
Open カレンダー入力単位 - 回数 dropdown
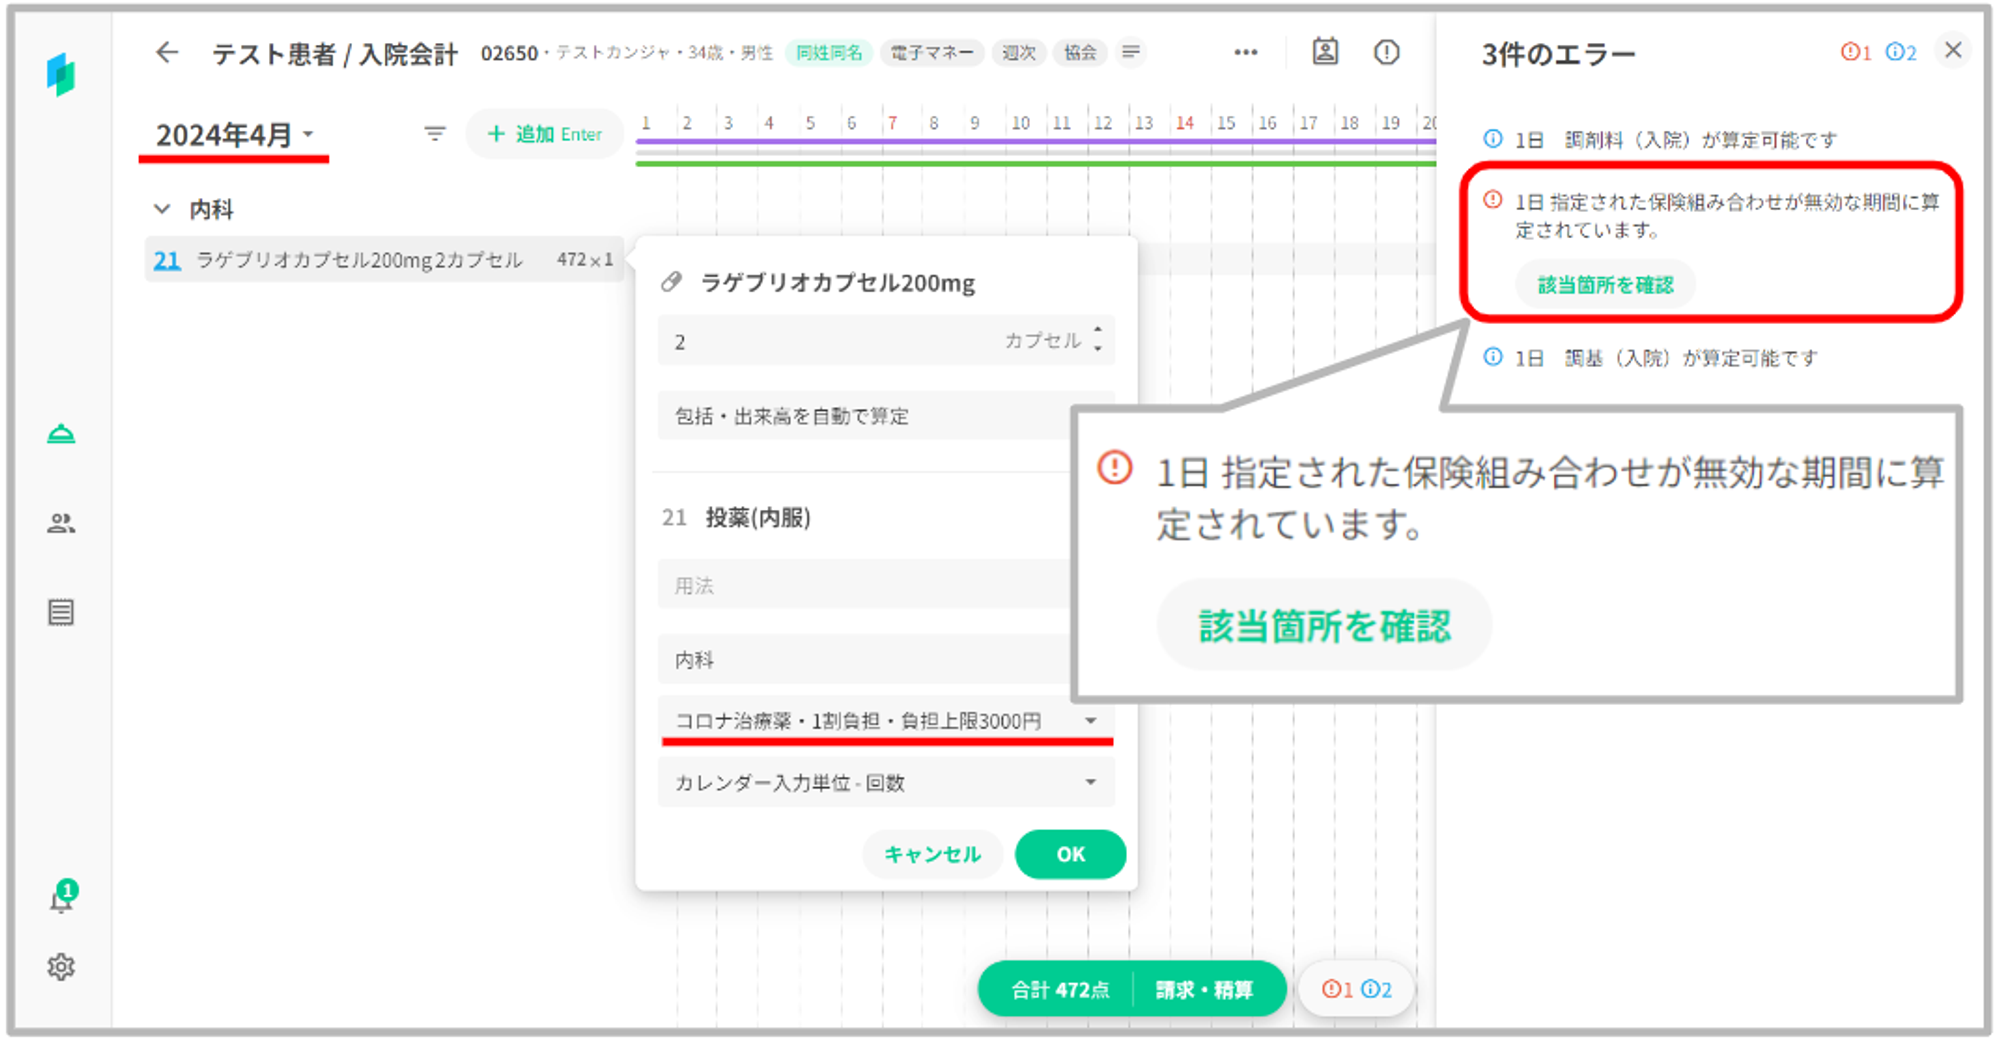point(886,782)
